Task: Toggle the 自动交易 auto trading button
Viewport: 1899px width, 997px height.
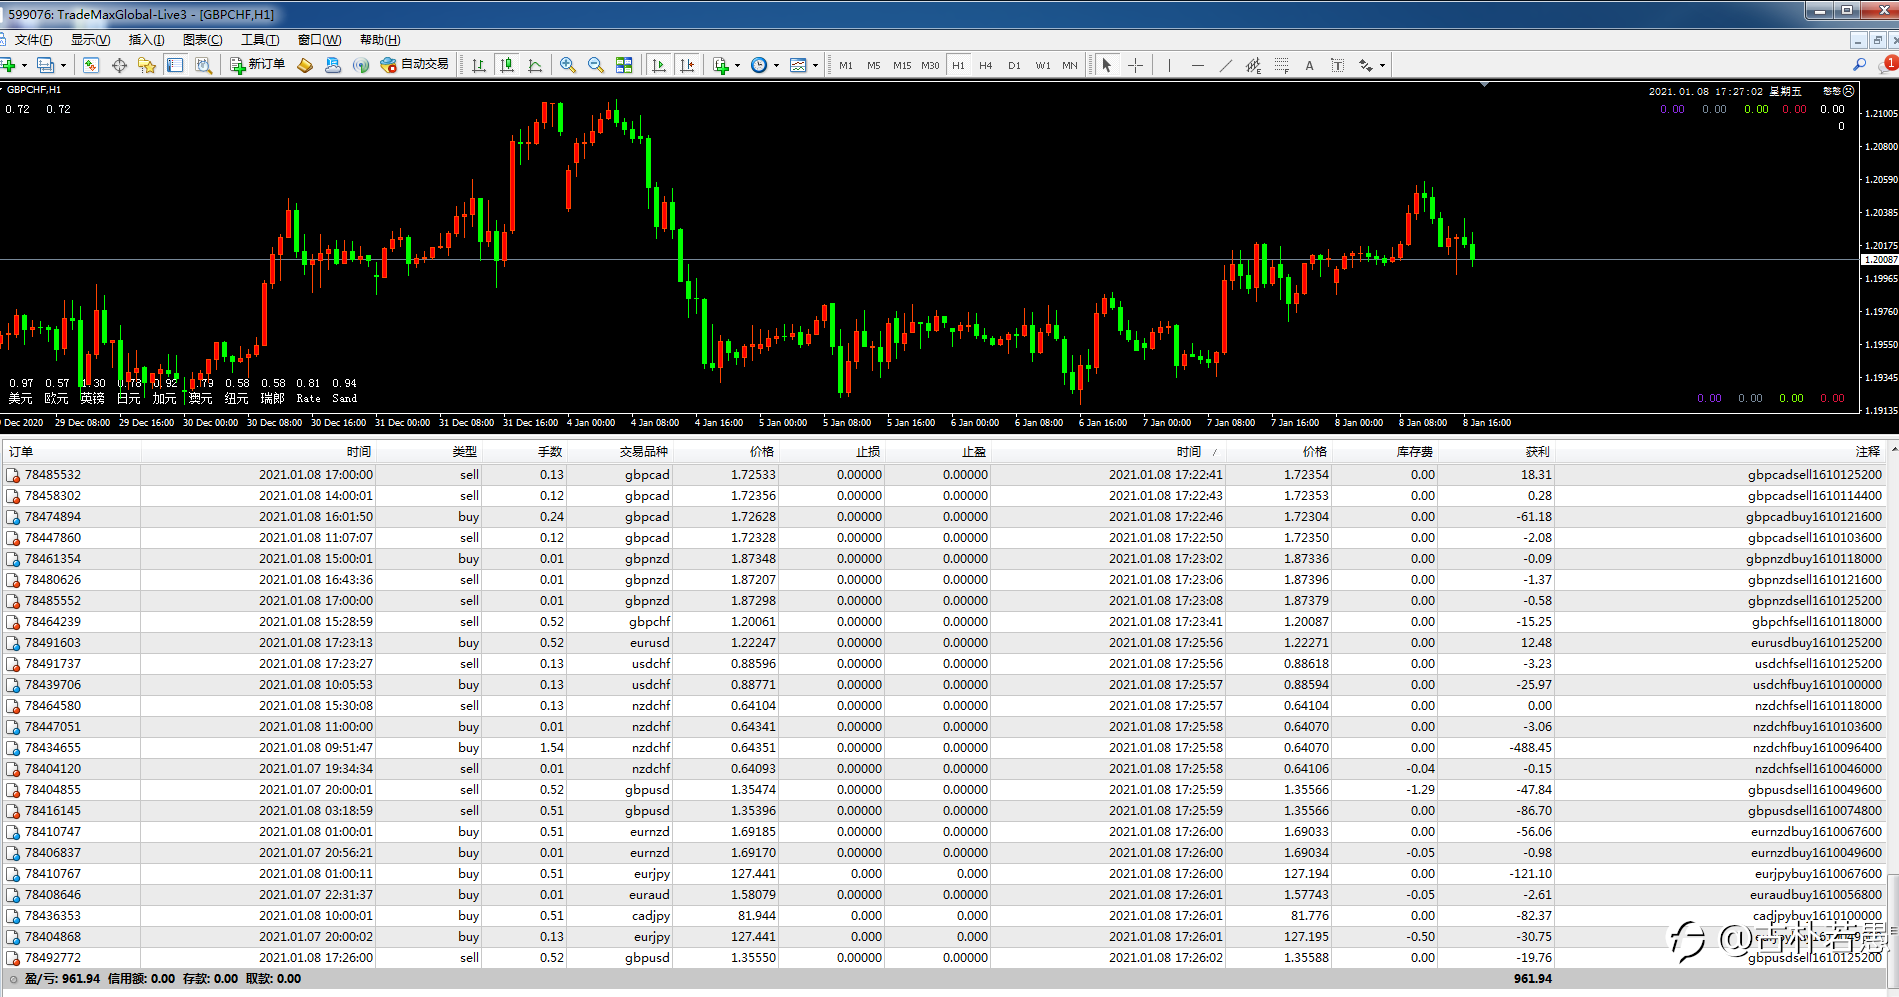Action: coord(415,65)
